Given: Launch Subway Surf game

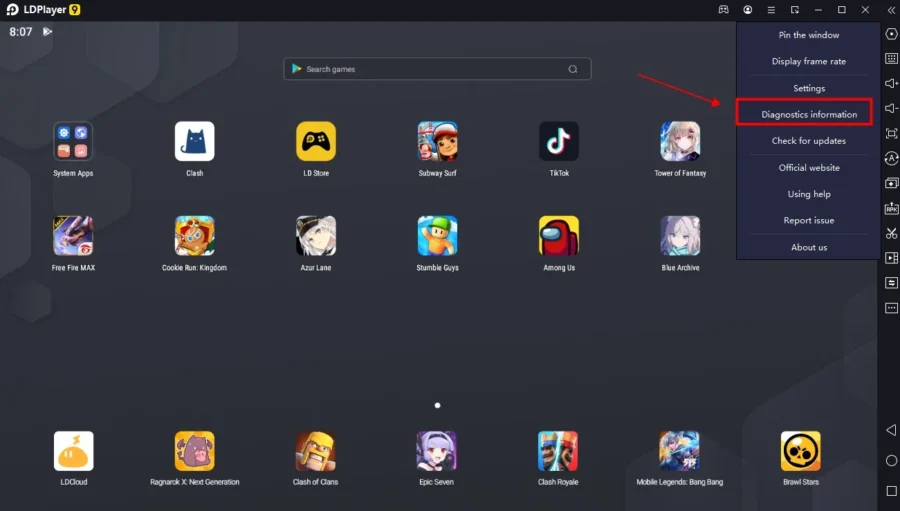Looking at the screenshot, I should pyautogui.click(x=437, y=141).
